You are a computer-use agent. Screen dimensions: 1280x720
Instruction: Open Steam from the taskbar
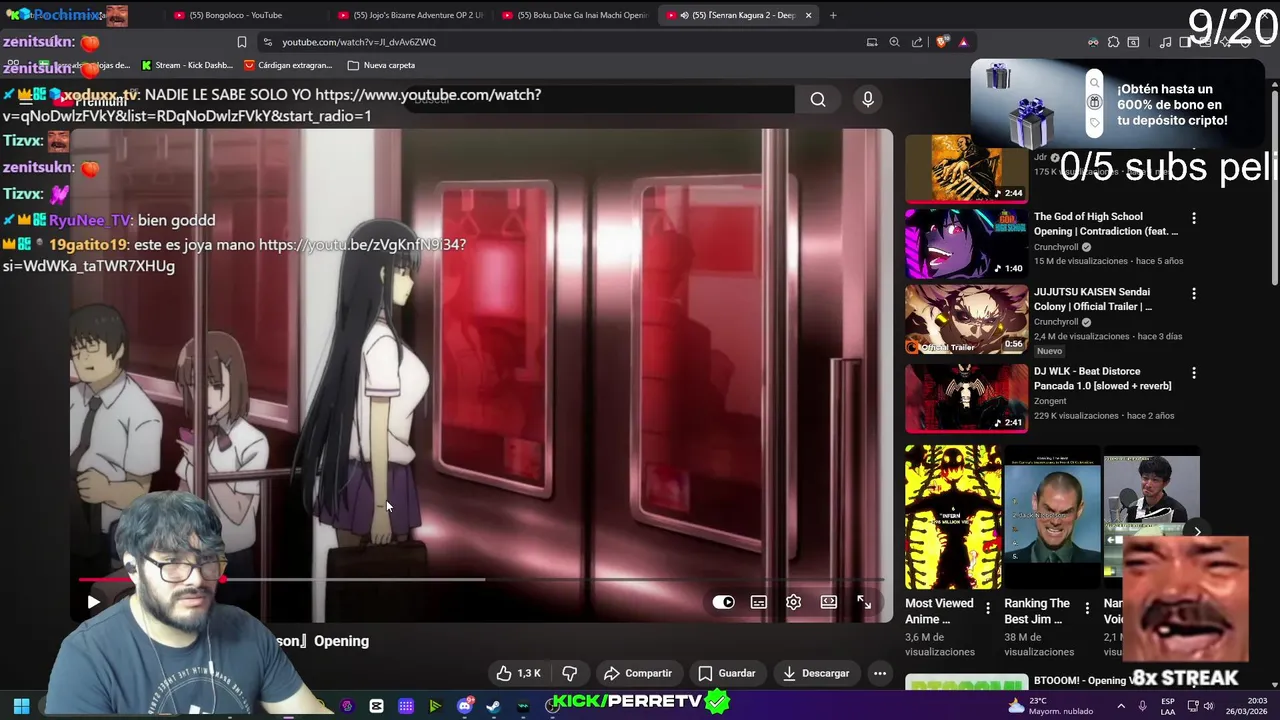click(494, 706)
